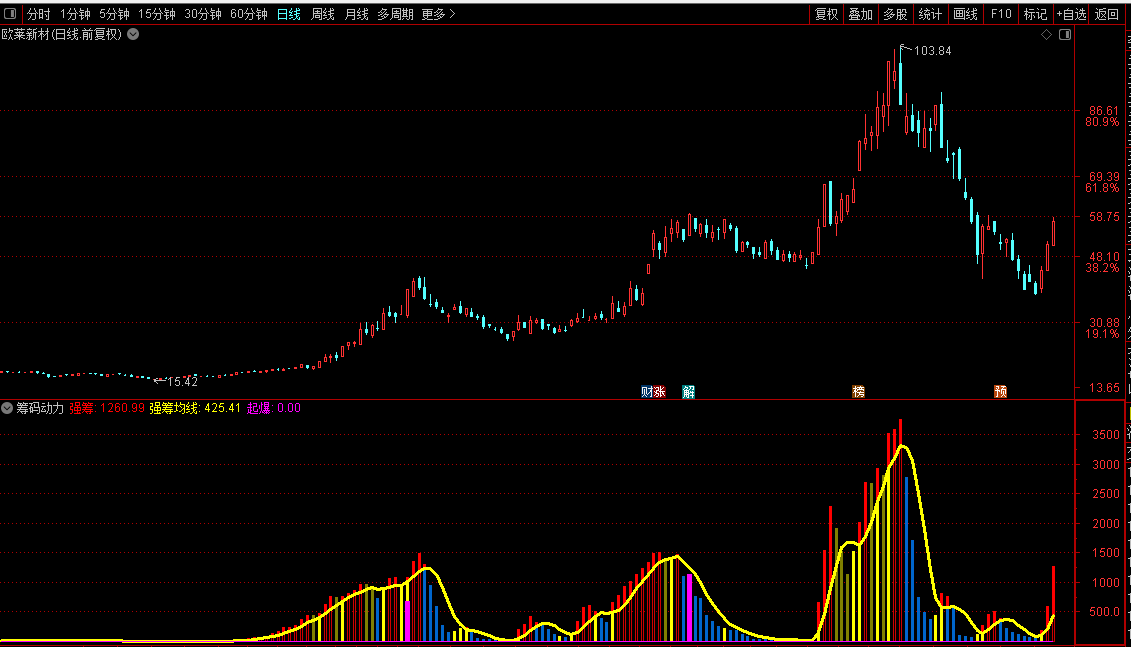Open the 涨 info marker below the chart
Screen dimensions: 1131x647
coord(659,392)
